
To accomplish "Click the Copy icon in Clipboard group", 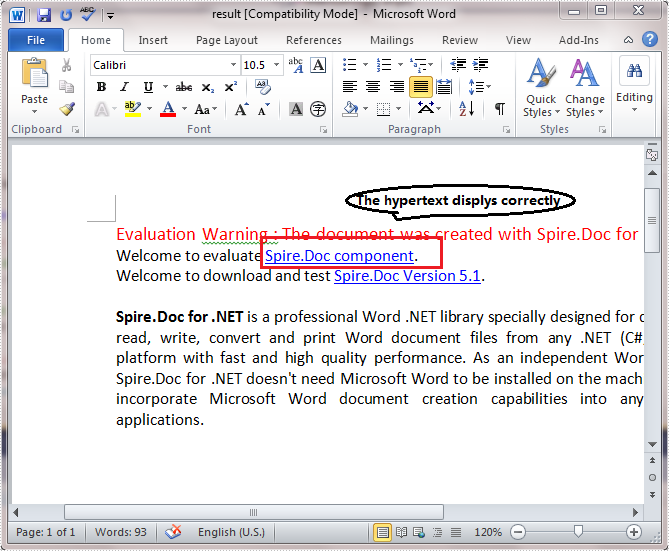I will pyautogui.click(x=67, y=87).
